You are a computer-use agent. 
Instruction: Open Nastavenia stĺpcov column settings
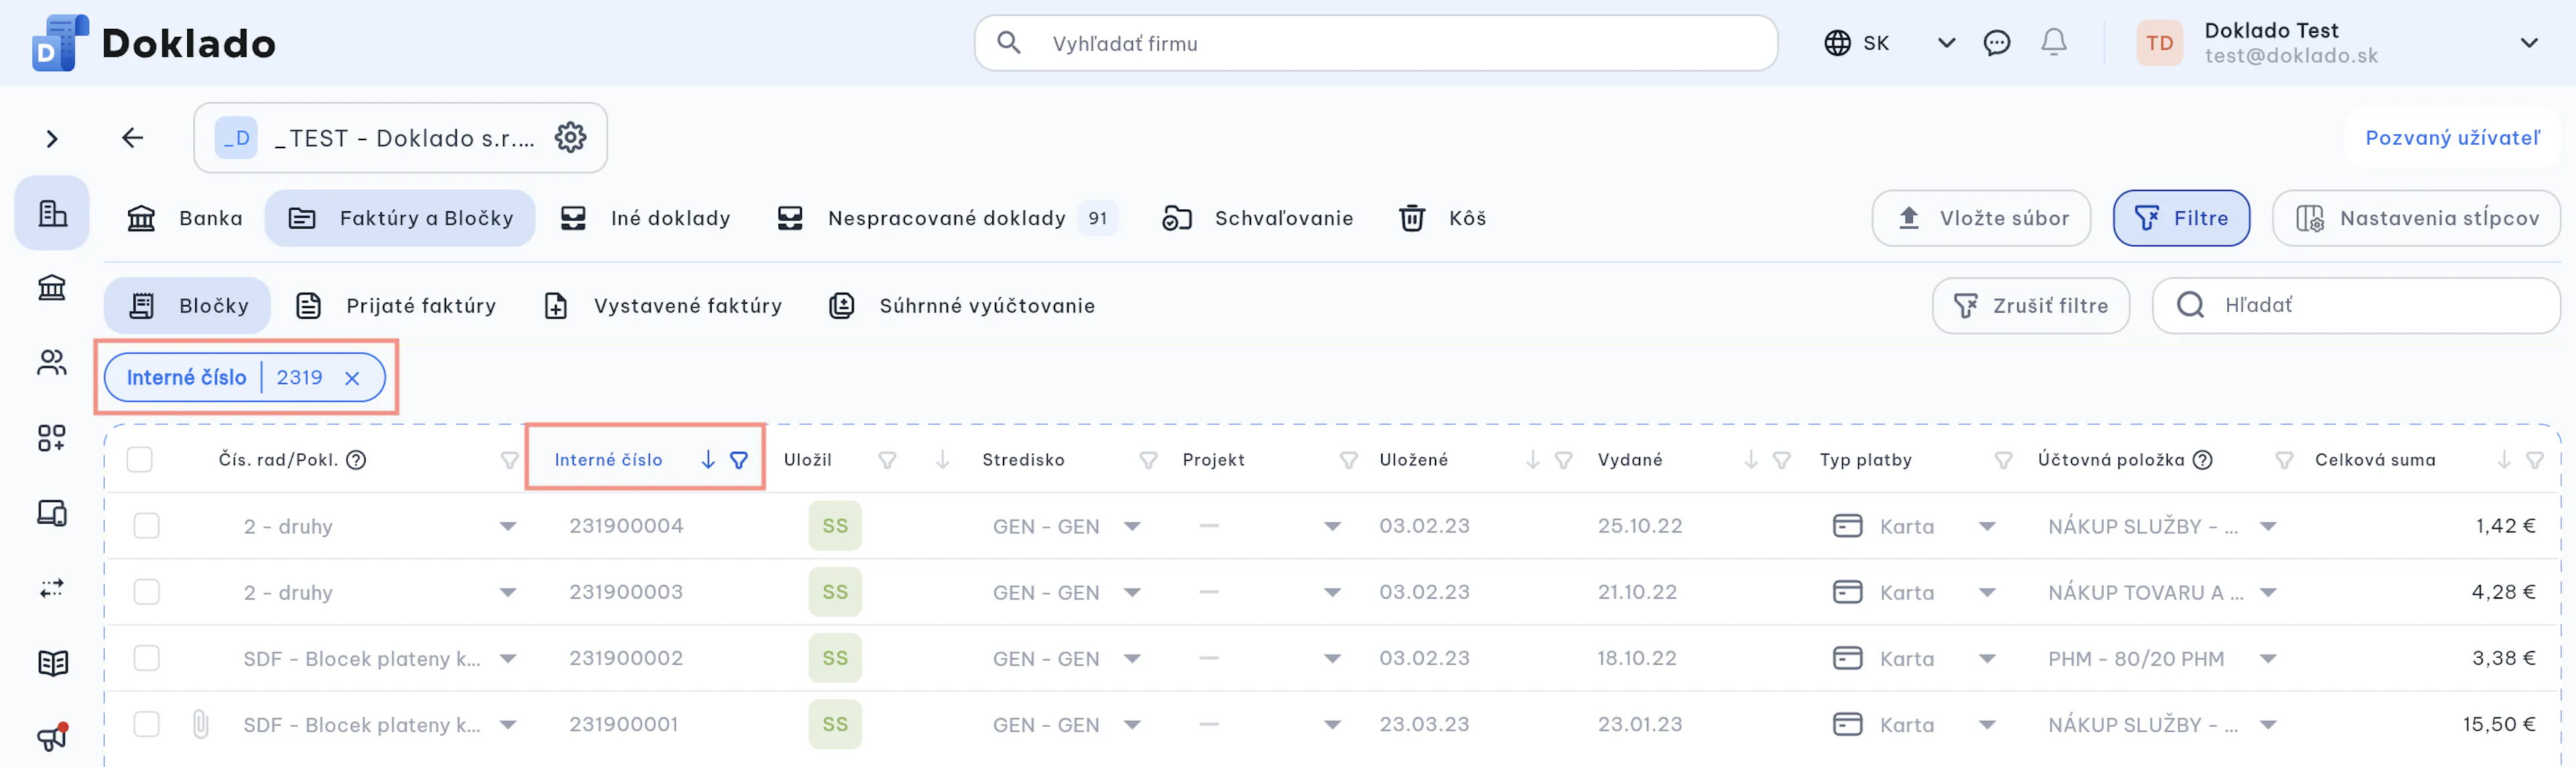[x=2416, y=218]
